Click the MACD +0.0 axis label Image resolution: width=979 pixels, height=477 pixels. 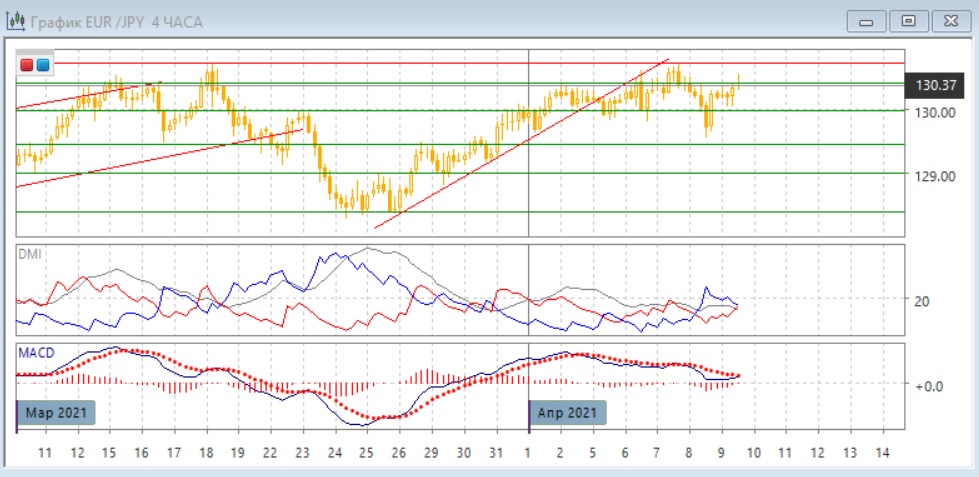click(x=929, y=384)
